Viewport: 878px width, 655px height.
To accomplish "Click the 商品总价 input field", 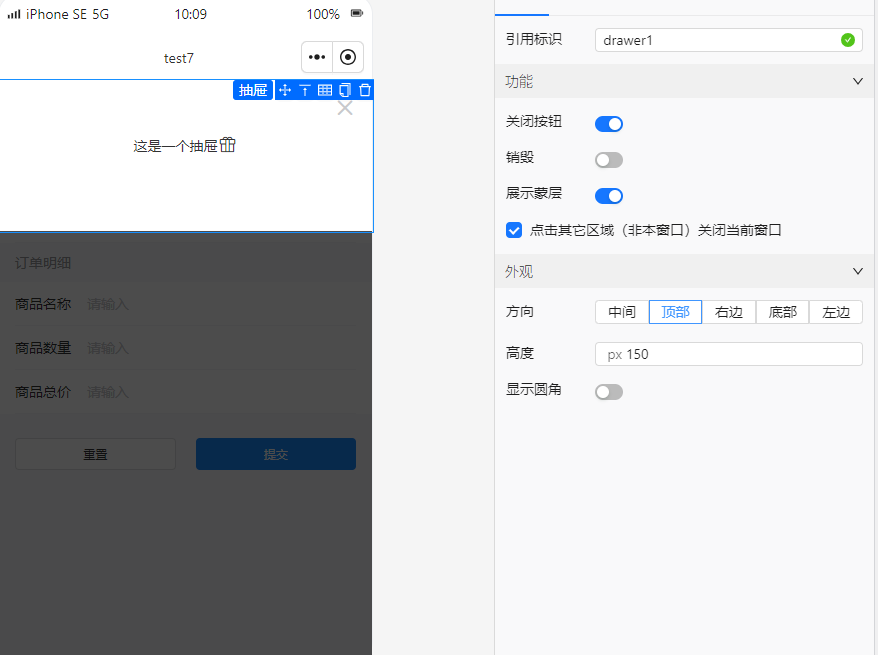I will pos(221,392).
